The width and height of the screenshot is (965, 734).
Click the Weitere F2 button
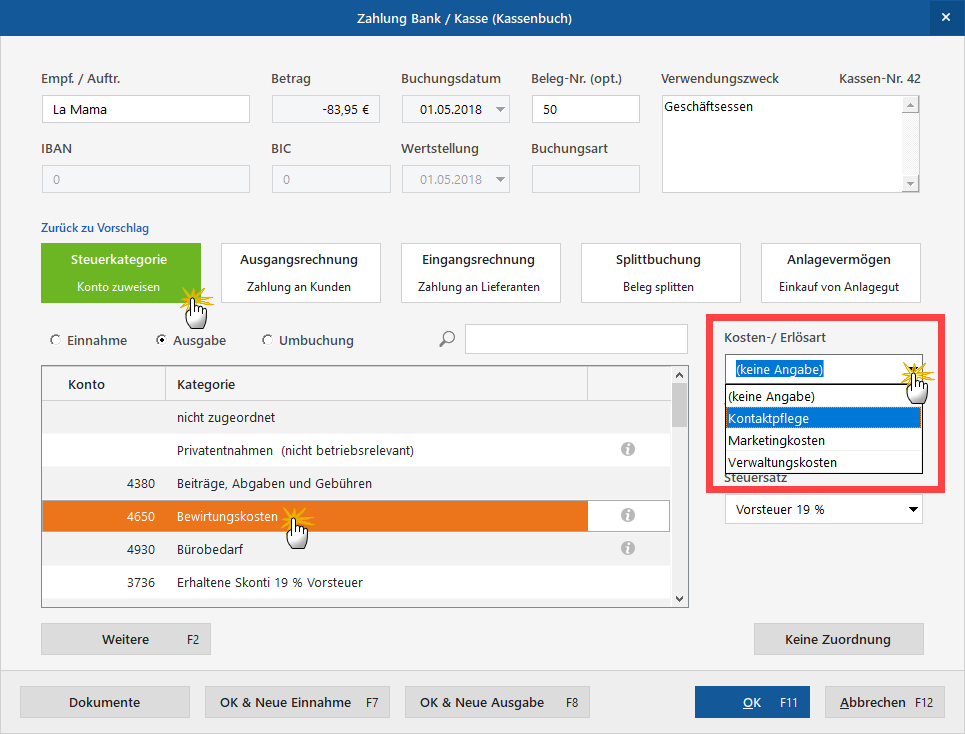[x=126, y=639]
